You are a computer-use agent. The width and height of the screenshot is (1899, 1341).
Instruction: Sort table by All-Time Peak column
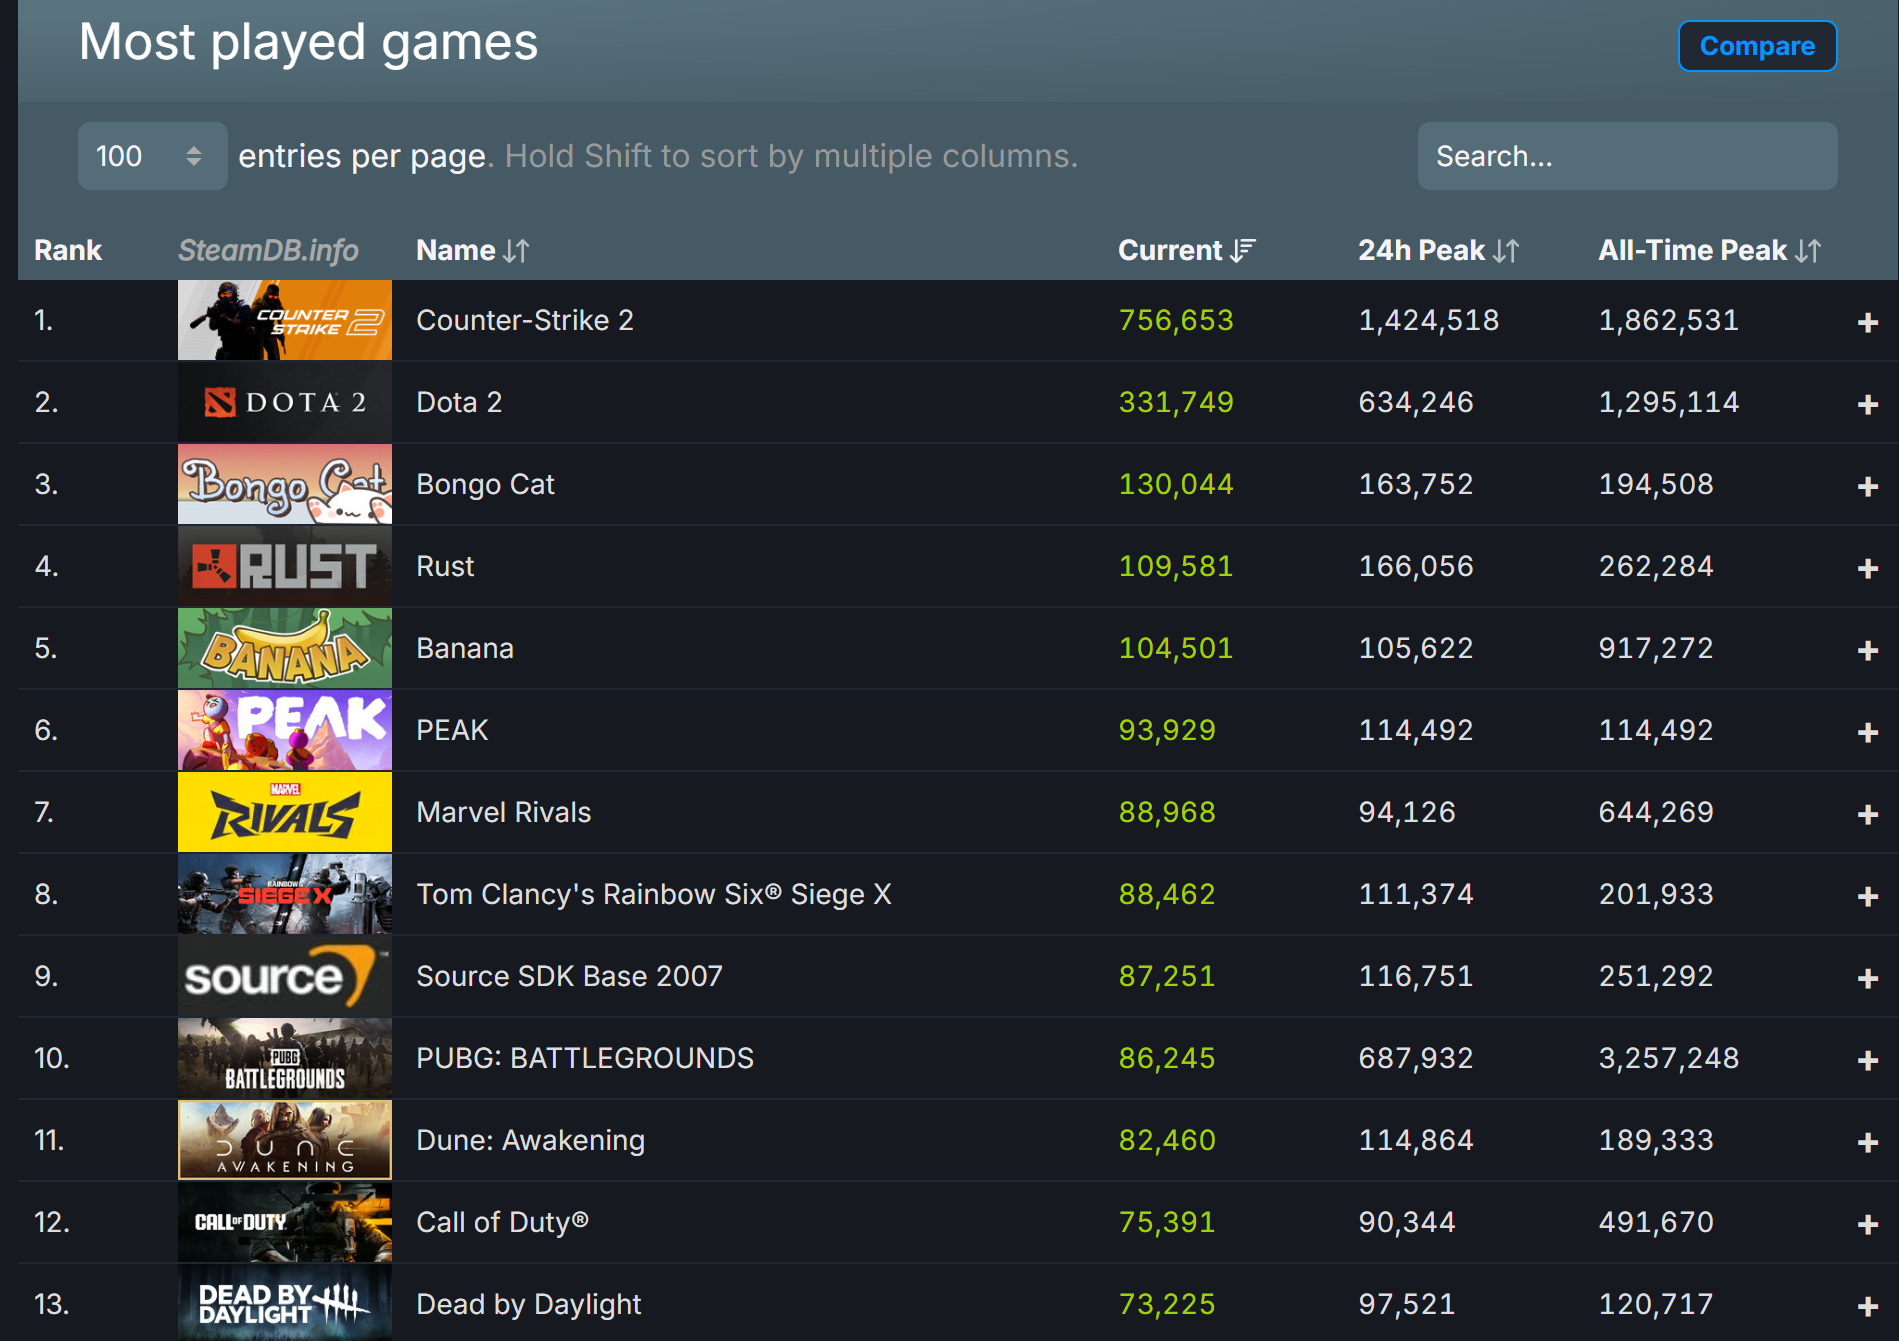coord(1709,250)
